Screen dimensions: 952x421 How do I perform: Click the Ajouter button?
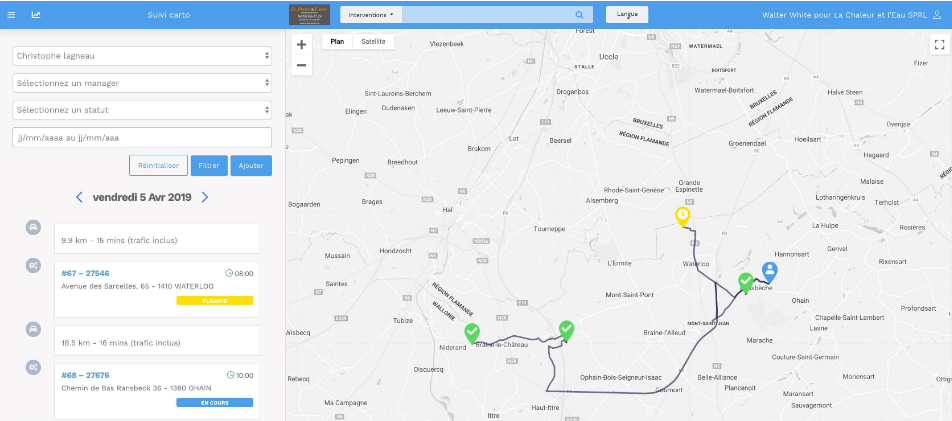click(x=251, y=165)
